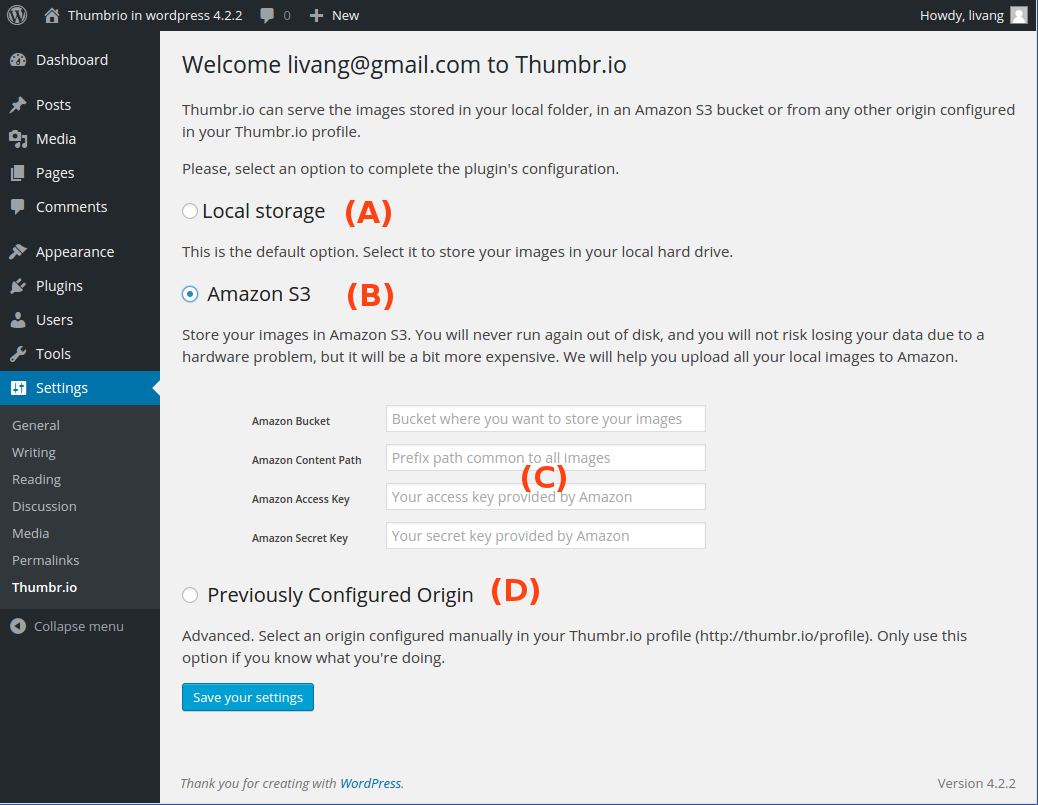
Task: Open the Permalinks settings submenu item
Action: (x=46, y=560)
